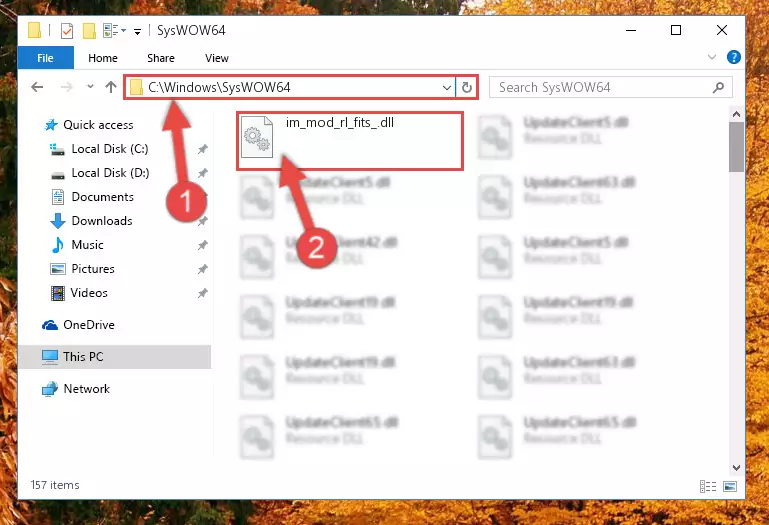Refresh the SysWOW64 folder
Viewport: 769px width, 525px height.
tap(466, 88)
